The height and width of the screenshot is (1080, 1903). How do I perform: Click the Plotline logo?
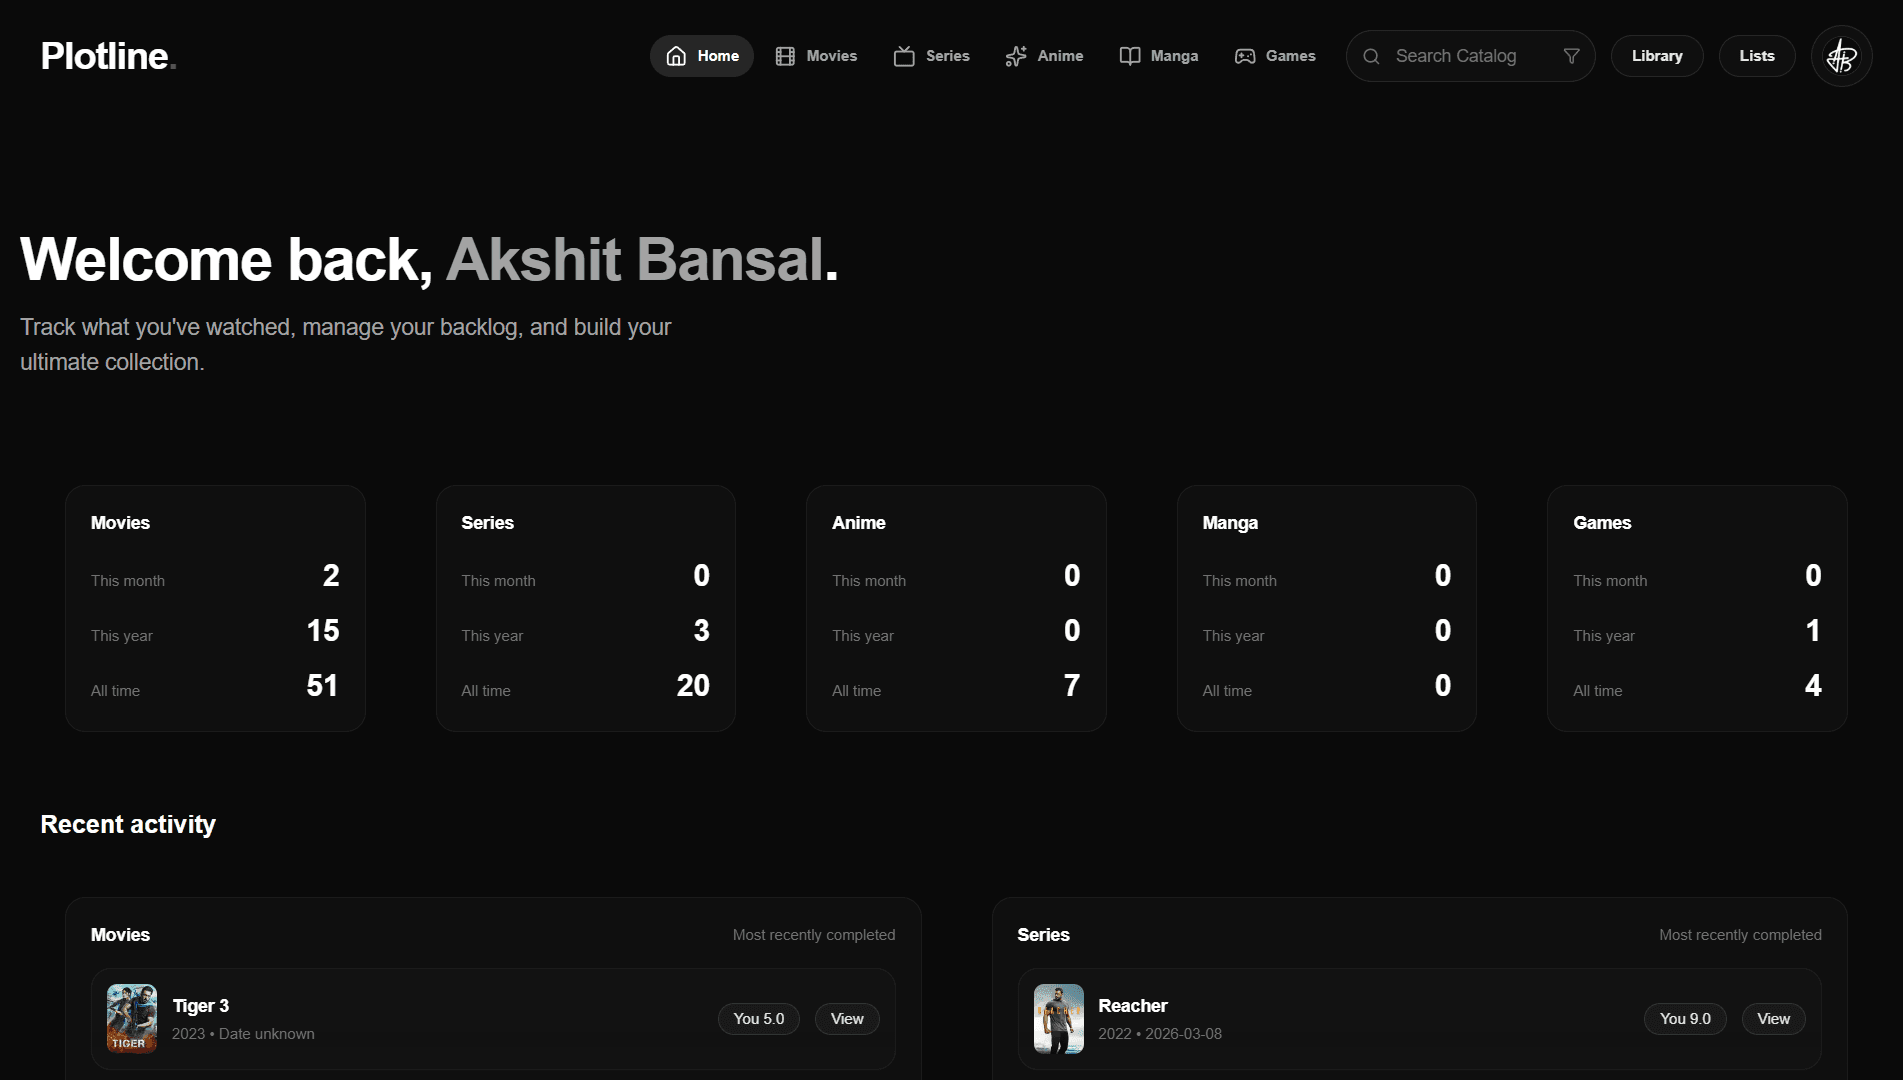108,56
